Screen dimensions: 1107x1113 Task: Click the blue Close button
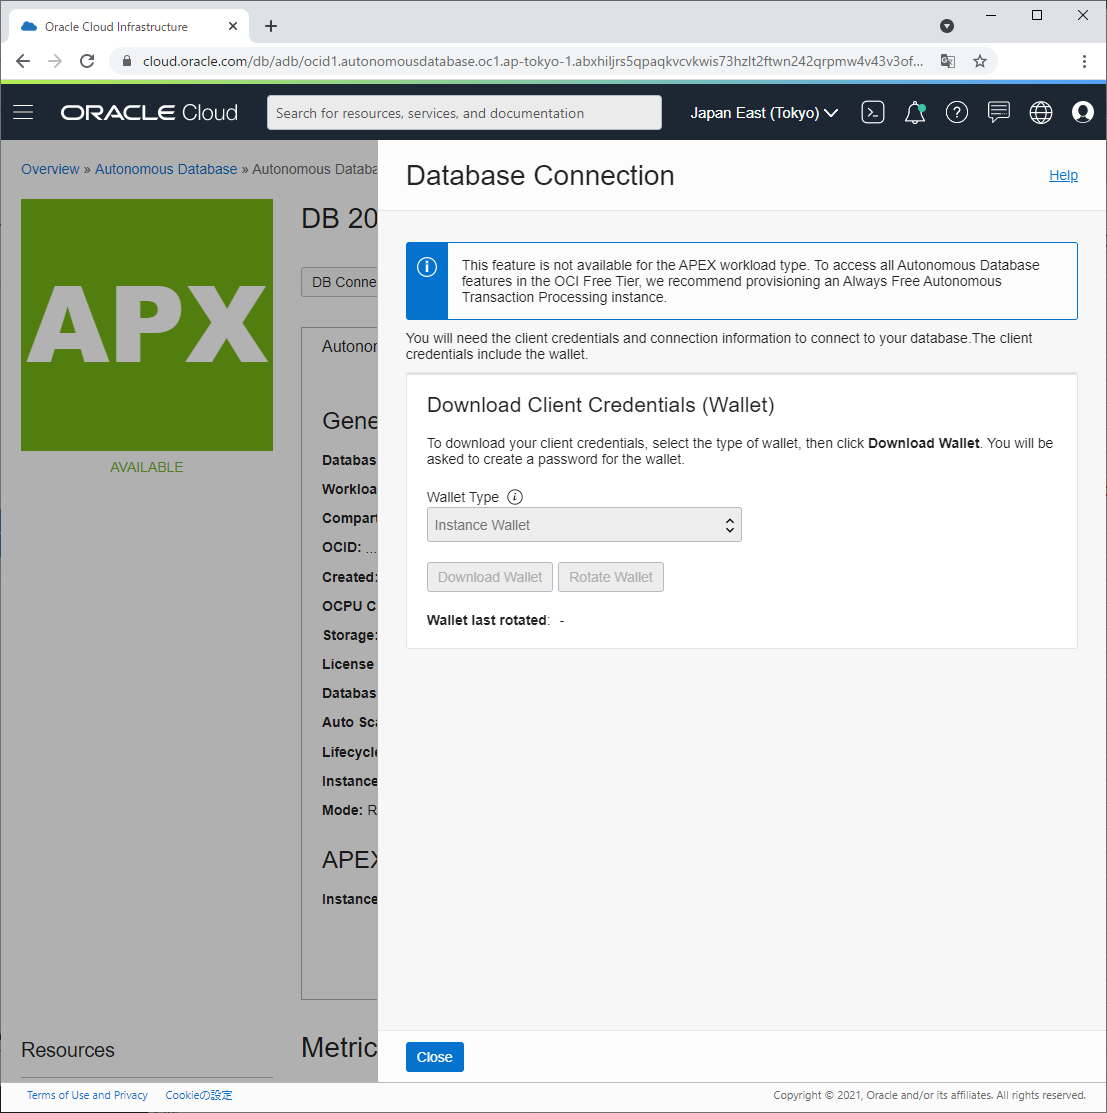click(434, 1057)
